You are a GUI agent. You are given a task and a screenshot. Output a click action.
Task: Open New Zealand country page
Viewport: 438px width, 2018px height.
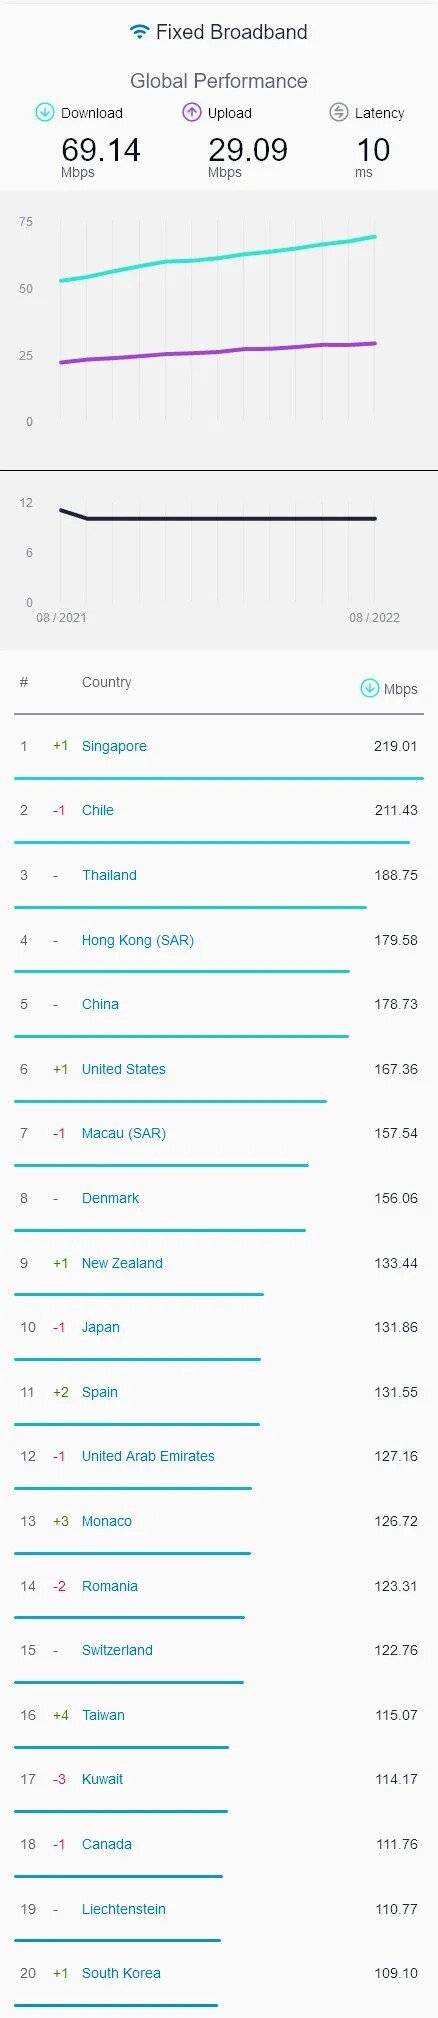pos(122,1263)
